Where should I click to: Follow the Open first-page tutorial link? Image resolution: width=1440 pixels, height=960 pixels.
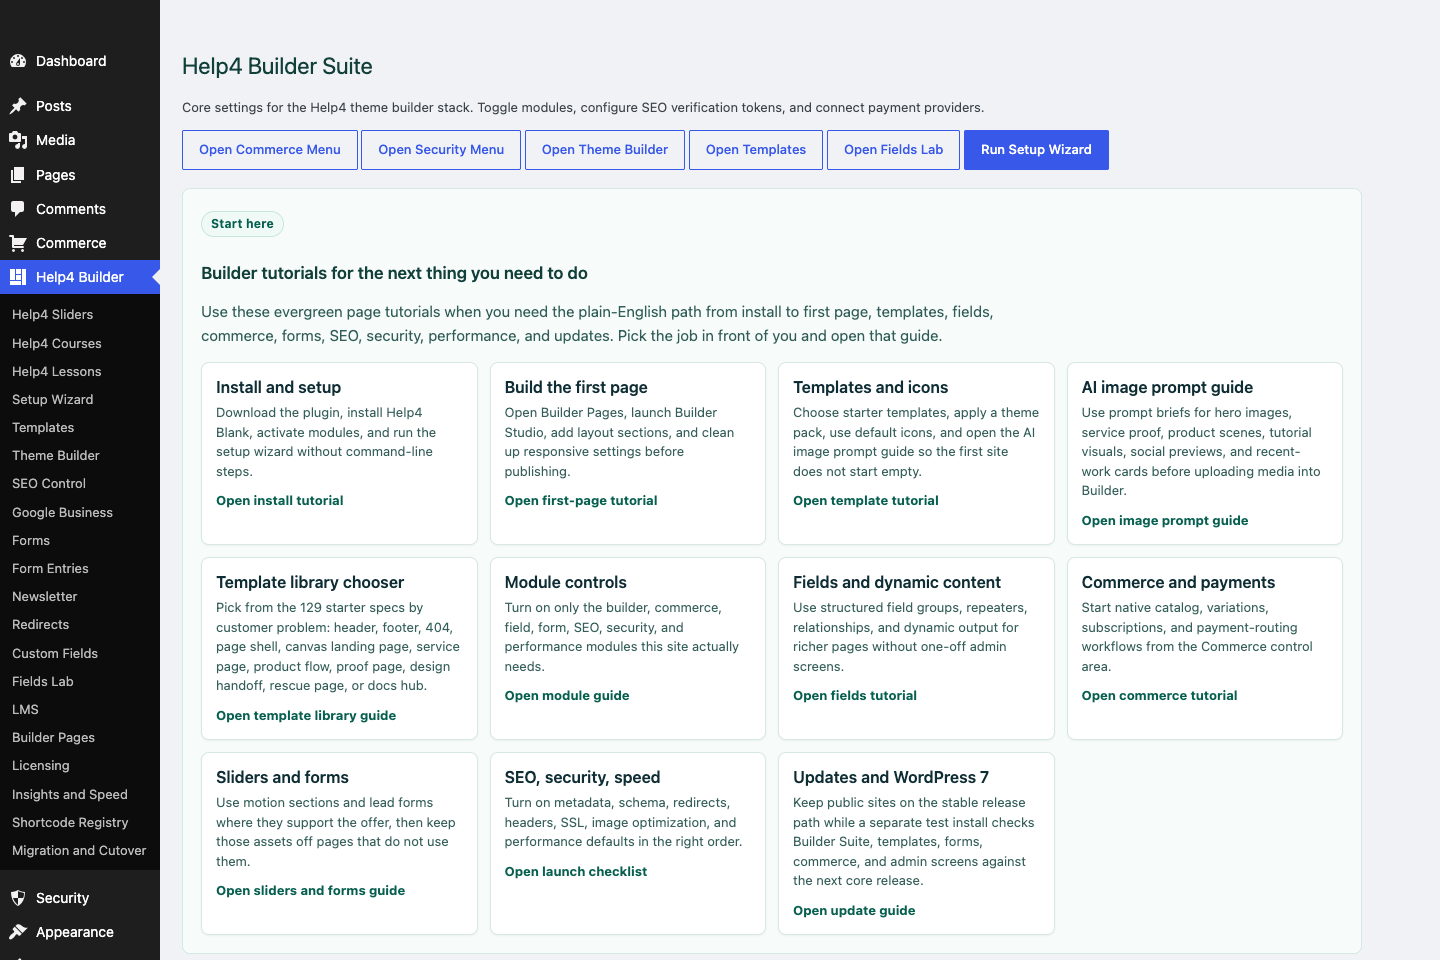point(581,501)
